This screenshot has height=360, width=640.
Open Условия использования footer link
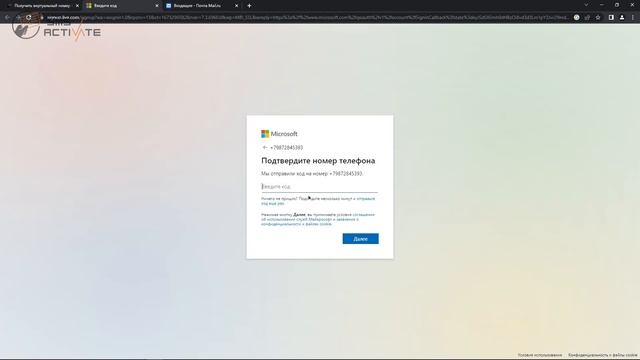[x=540, y=356]
